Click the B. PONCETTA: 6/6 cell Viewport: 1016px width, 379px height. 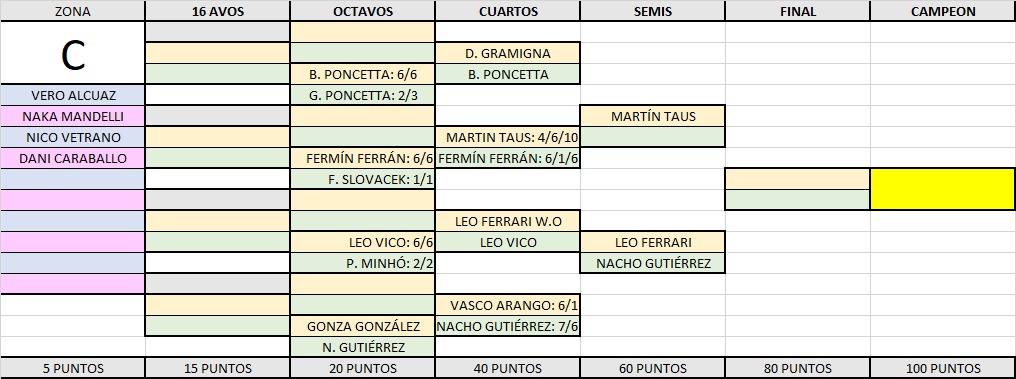tap(363, 75)
